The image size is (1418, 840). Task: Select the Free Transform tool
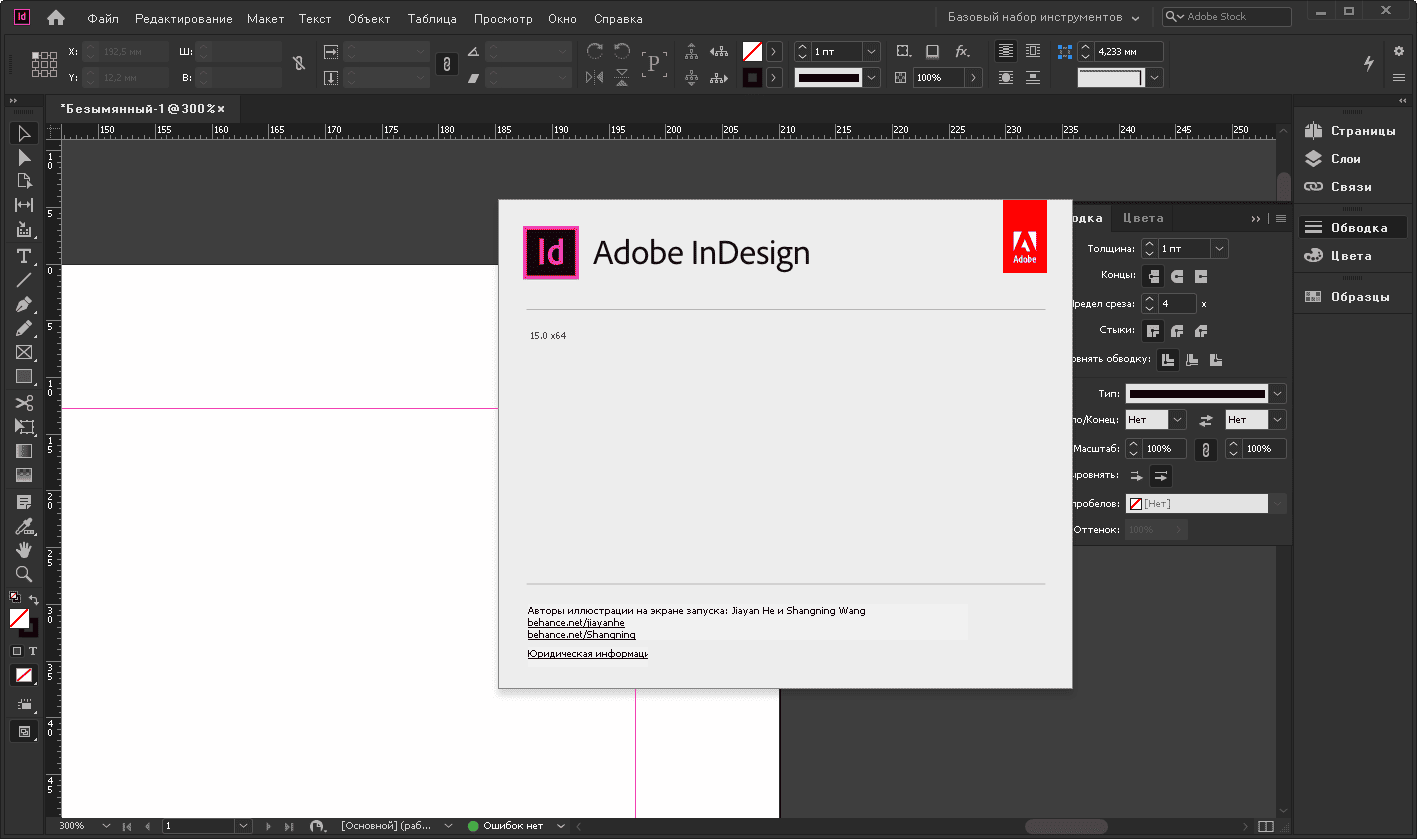24,427
